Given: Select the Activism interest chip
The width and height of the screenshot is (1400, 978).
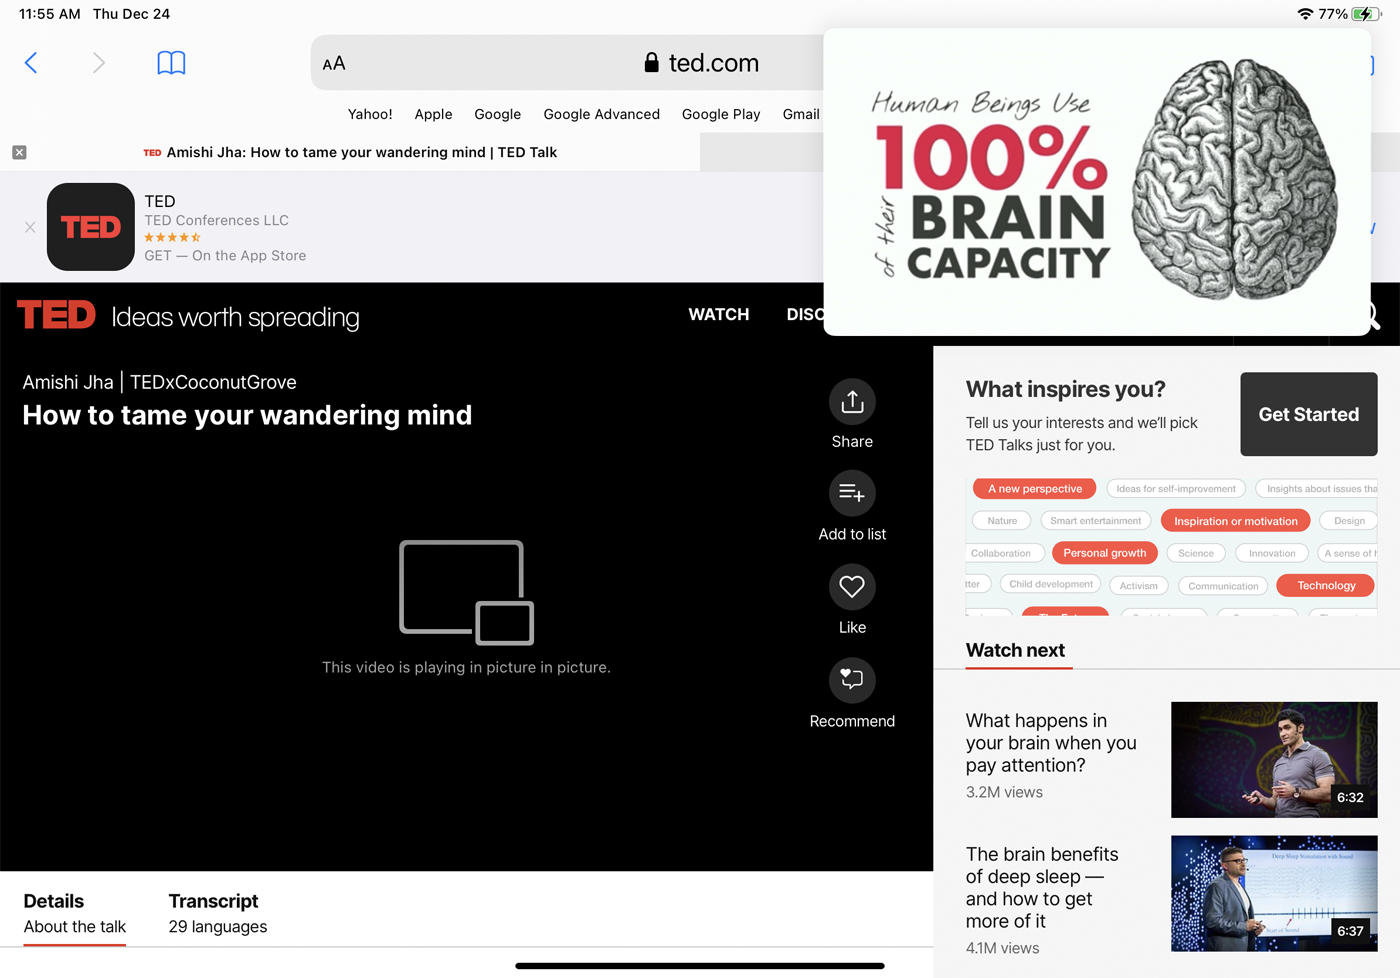Looking at the screenshot, I should 1139,586.
